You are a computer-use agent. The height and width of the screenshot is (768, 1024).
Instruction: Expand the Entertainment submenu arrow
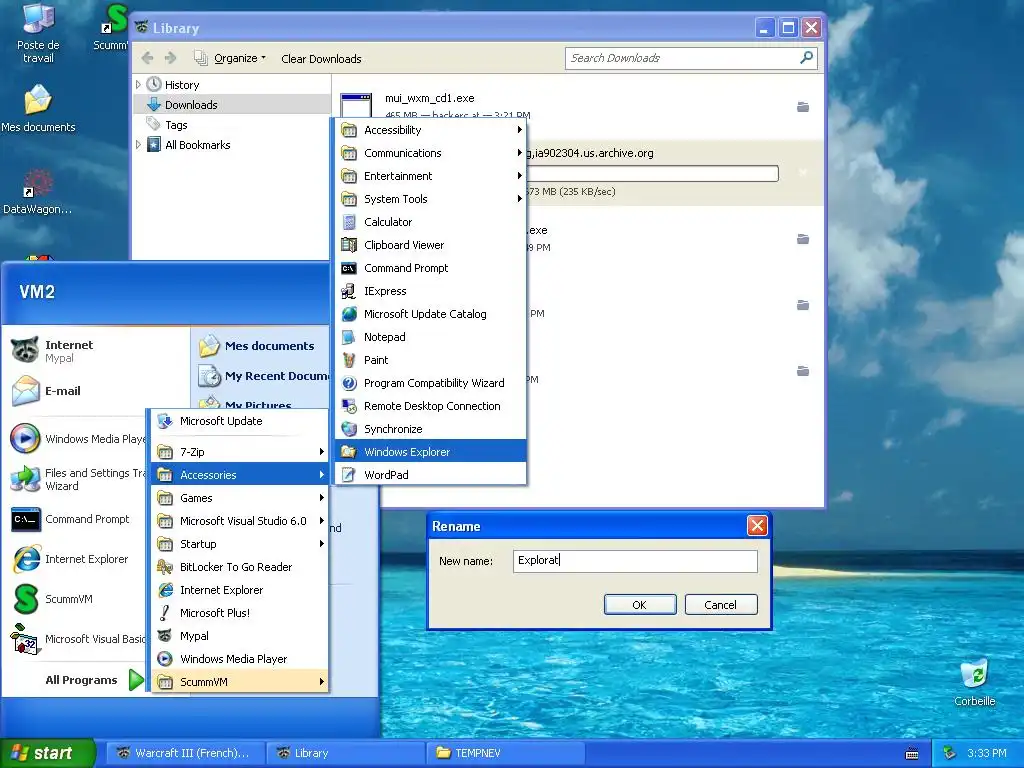519,176
